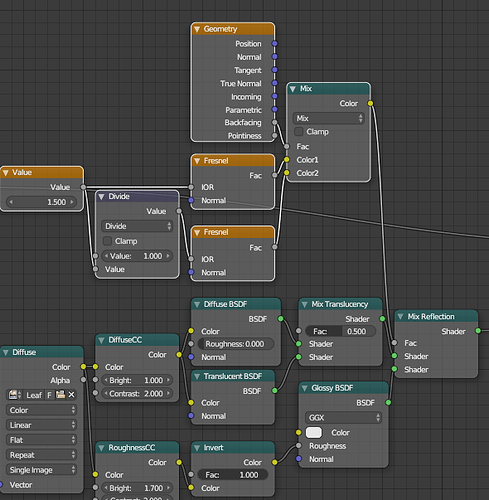Image resolution: width=489 pixels, height=500 pixels.
Task: Collapse the Diffuse image texture node
Action: [x=6, y=352]
